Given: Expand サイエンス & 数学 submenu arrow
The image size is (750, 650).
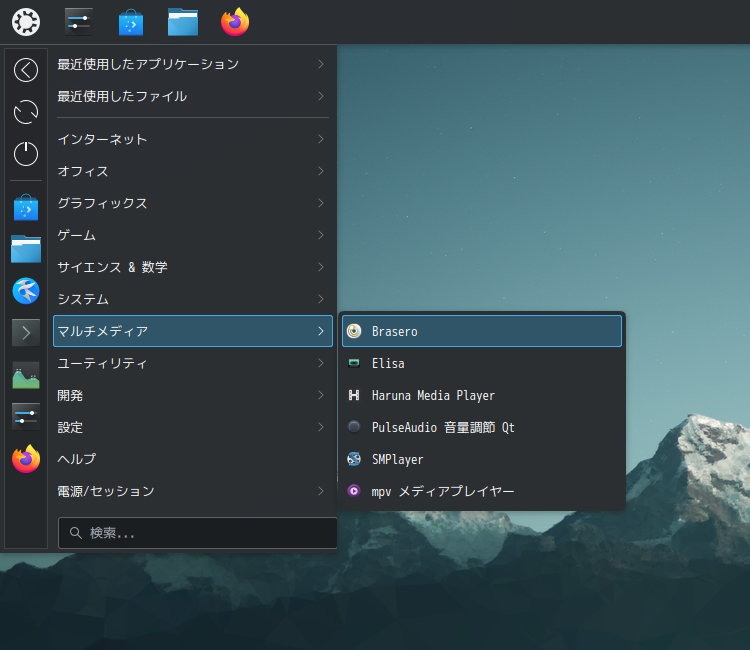Looking at the screenshot, I should (321, 267).
